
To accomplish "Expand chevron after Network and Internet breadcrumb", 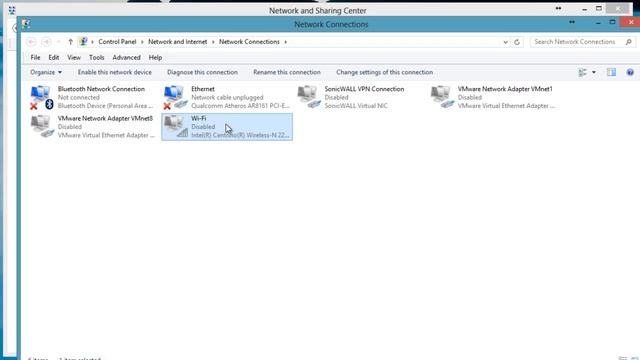I will tap(213, 42).
